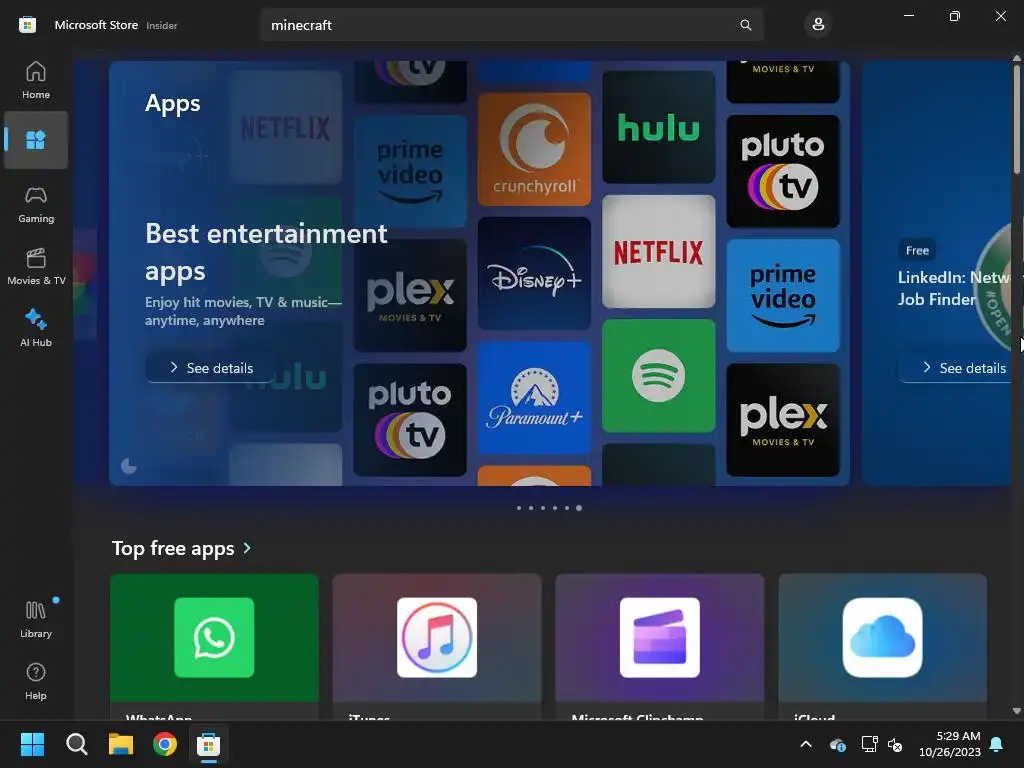Click the Microsoft Store logo in title bar
The height and width of the screenshot is (768, 1024).
27,25
